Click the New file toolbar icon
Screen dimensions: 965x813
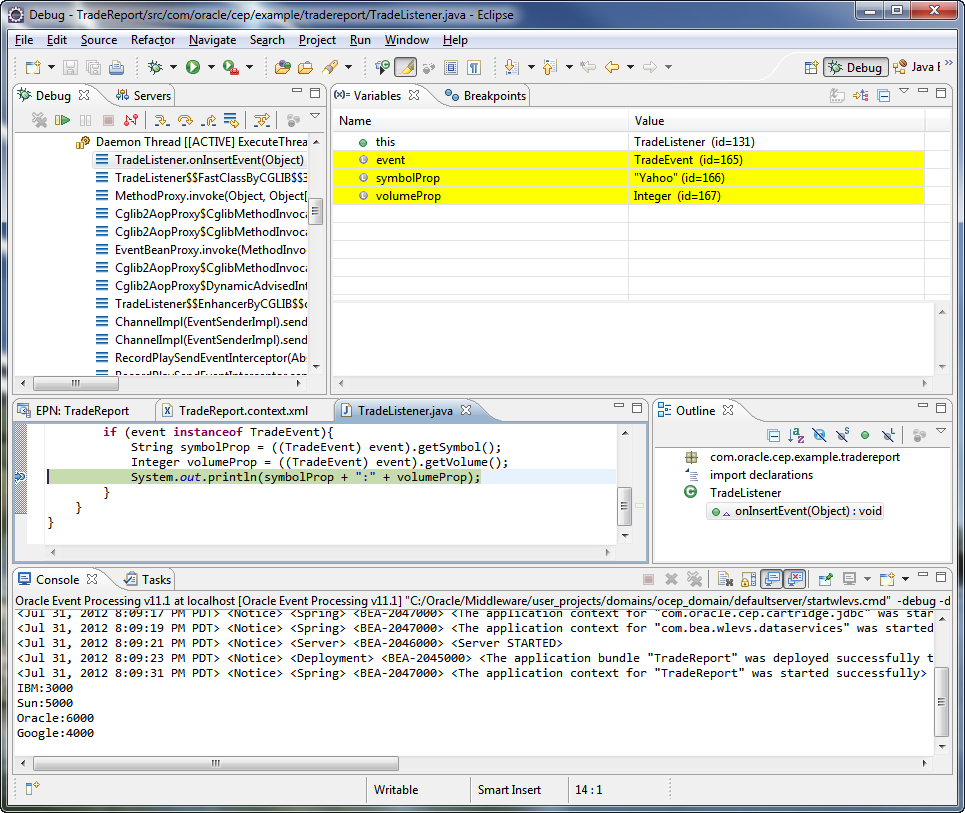(33, 67)
